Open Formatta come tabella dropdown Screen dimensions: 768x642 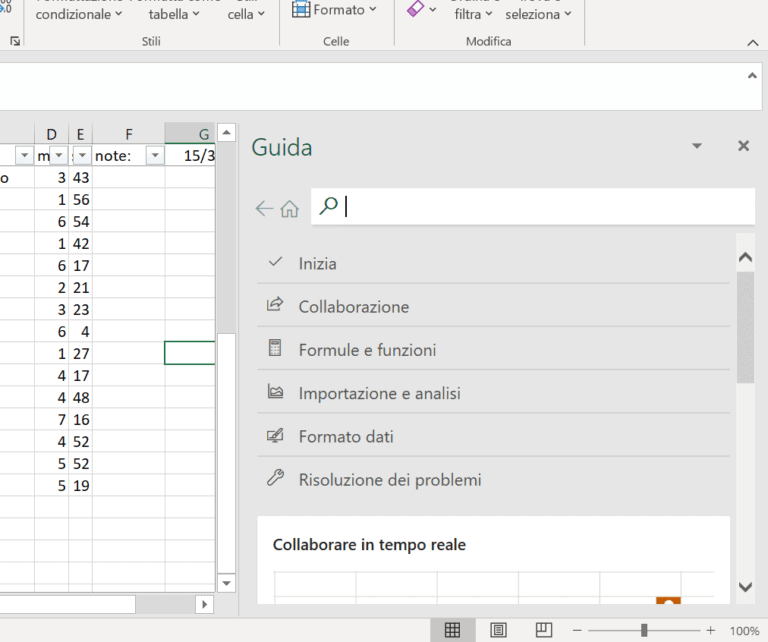174,14
